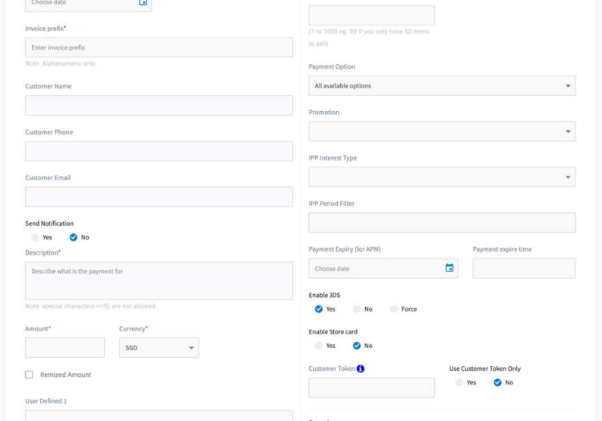This screenshot has height=421, width=602.
Task: Focus the Amount input field
Action: (x=64, y=348)
